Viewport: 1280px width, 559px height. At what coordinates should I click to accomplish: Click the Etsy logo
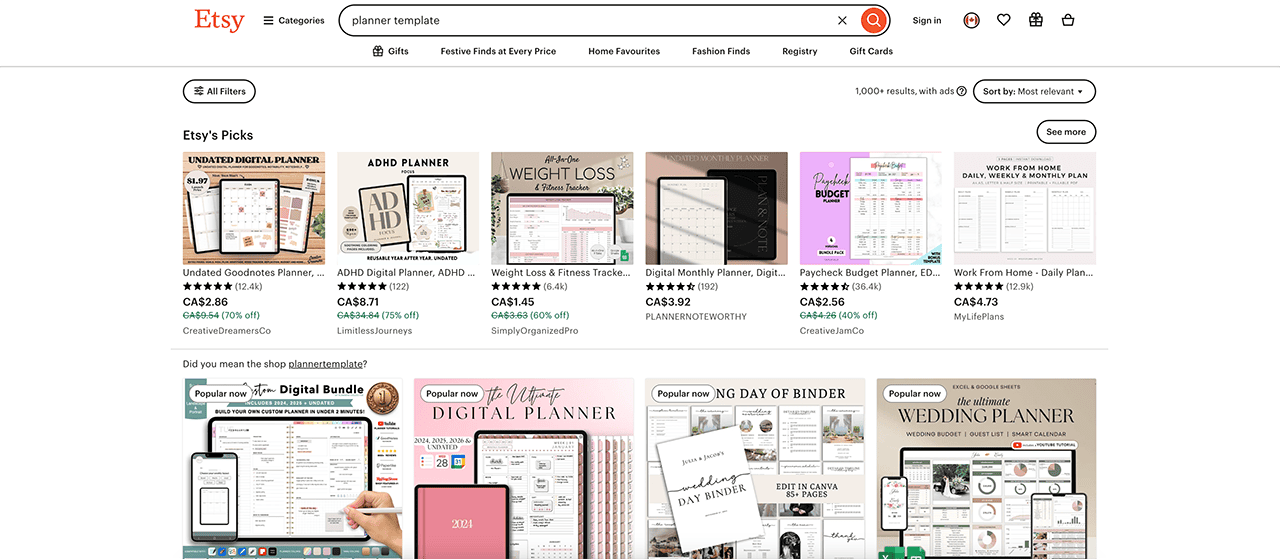219,20
